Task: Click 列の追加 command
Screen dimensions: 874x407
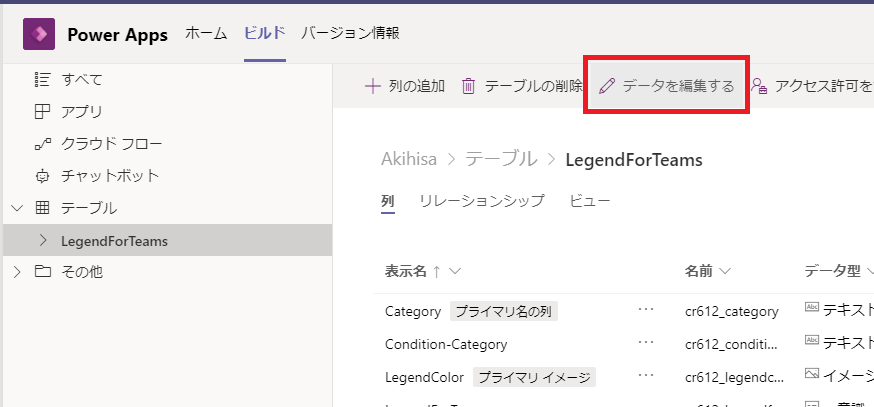Action: click(416, 86)
